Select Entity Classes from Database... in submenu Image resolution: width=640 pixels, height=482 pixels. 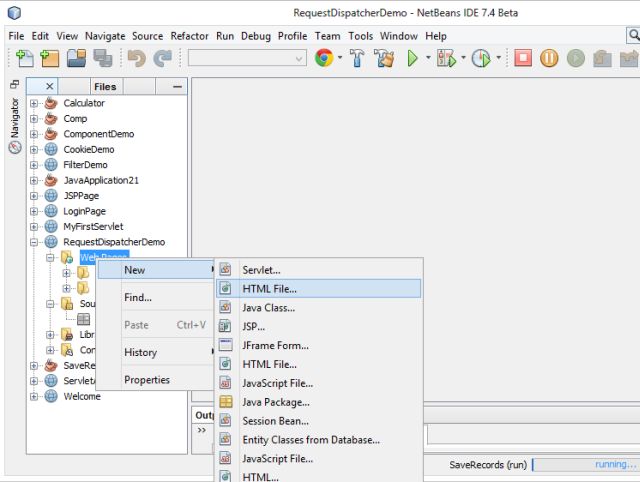[x=318, y=440]
